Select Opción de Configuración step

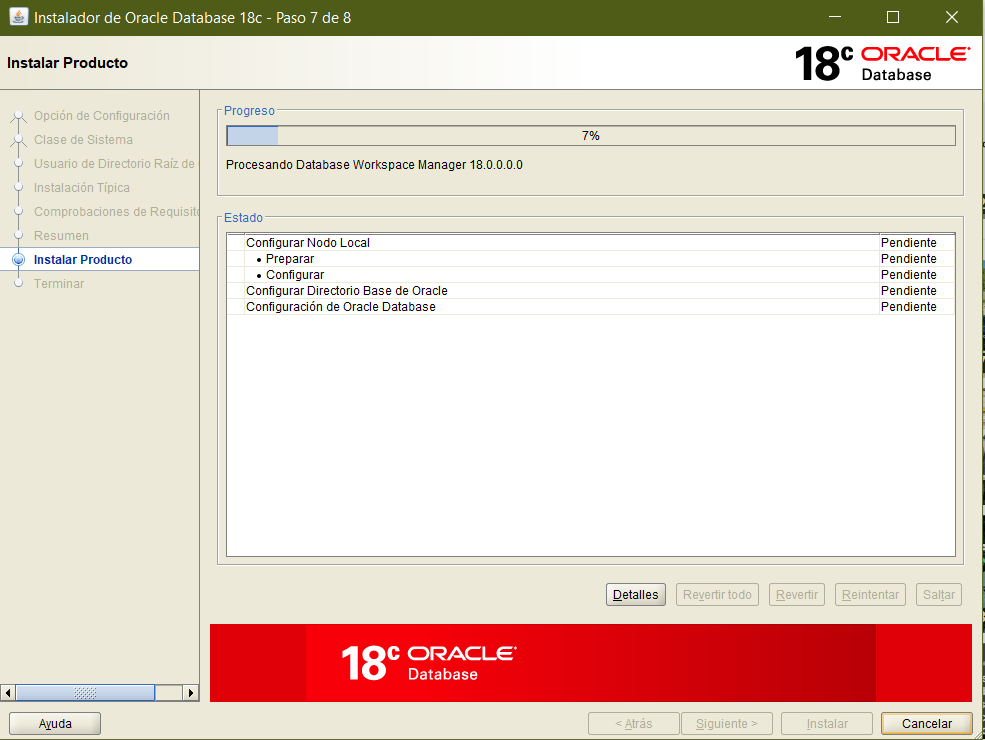(x=101, y=116)
